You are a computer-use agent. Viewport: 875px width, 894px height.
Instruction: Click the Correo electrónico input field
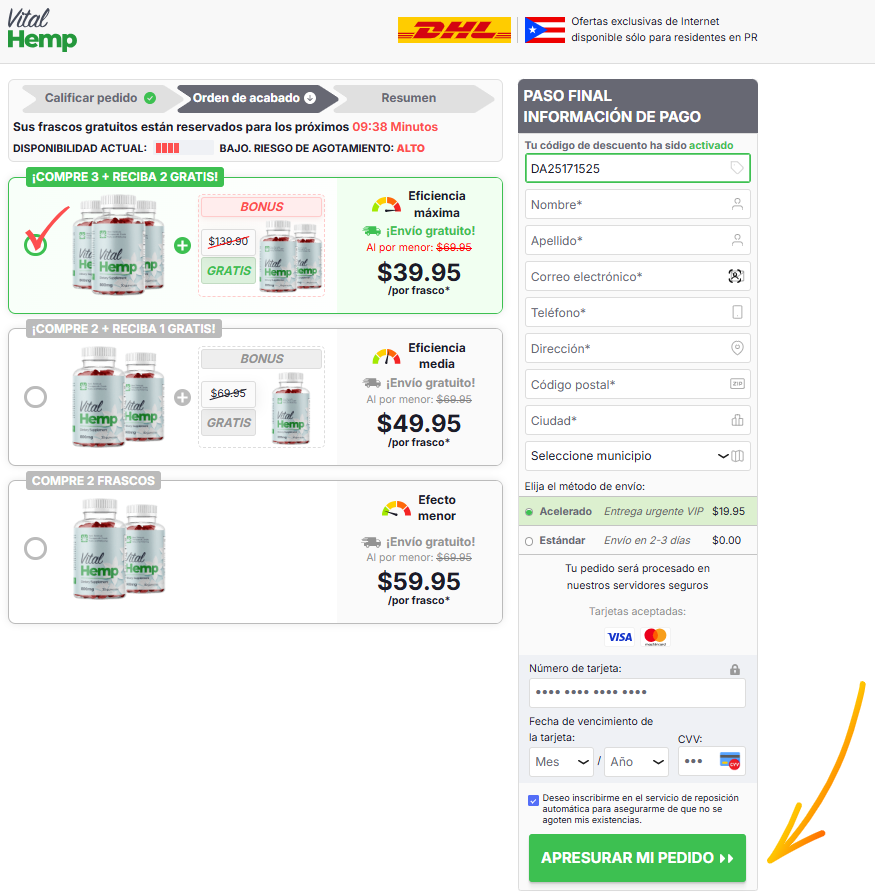[637, 277]
